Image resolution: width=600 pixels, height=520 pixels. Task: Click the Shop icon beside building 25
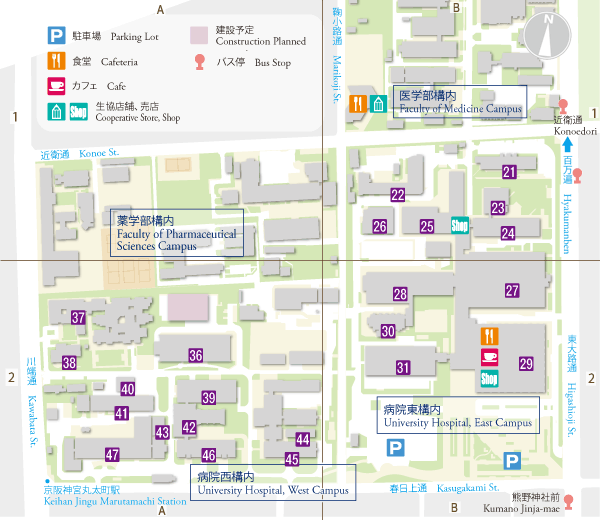(x=460, y=226)
